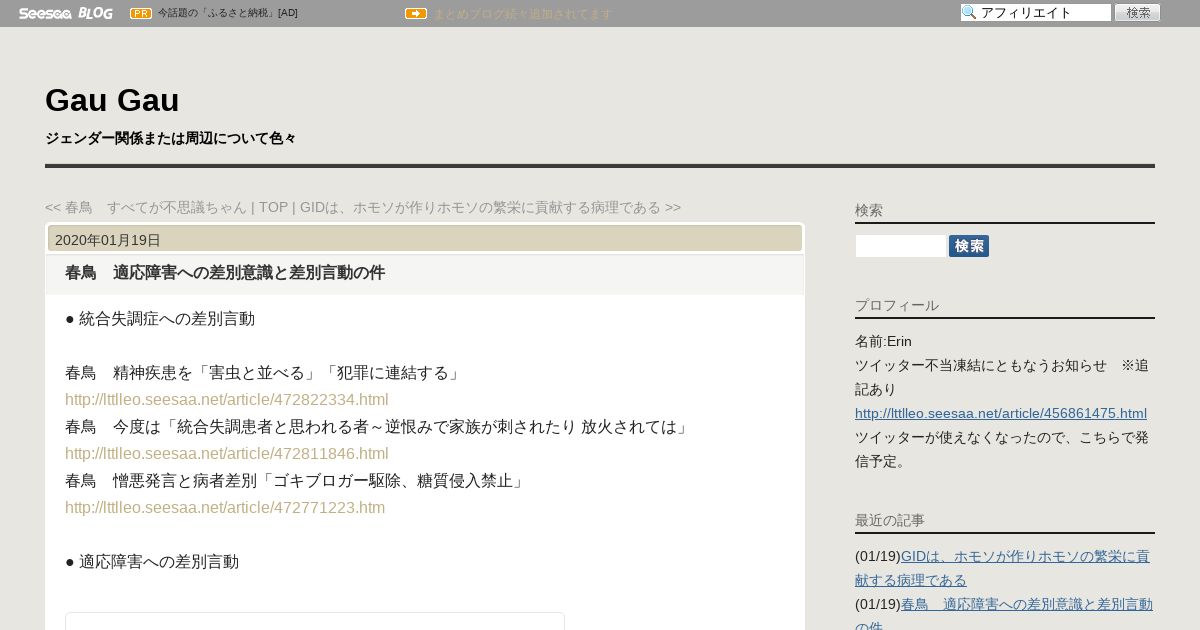This screenshot has height=630, width=1200.
Task: Click the line 春鳥 今度は「統合失調患者と思われる者
Action: pyautogui.click(x=379, y=427)
